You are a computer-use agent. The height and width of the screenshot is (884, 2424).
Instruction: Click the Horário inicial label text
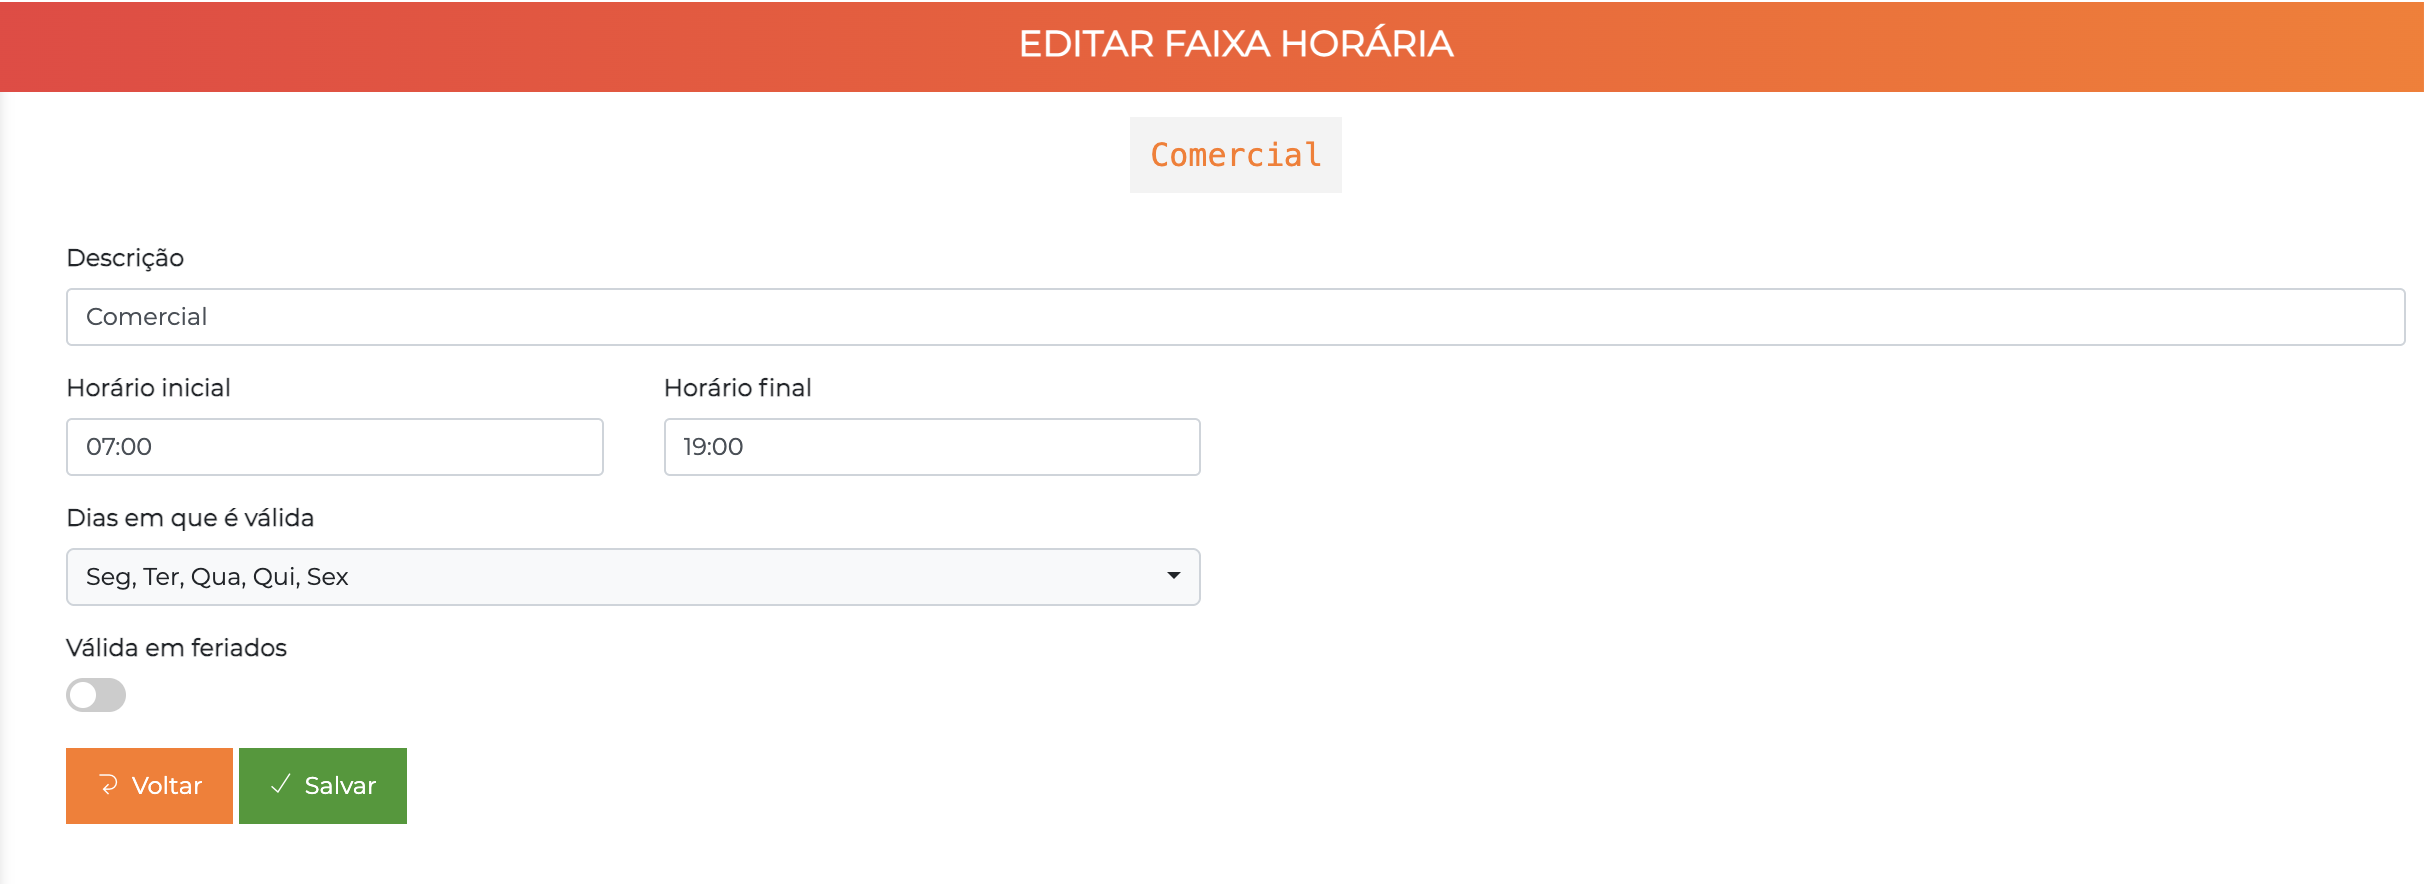pyautogui.click(x=148, y=388)
